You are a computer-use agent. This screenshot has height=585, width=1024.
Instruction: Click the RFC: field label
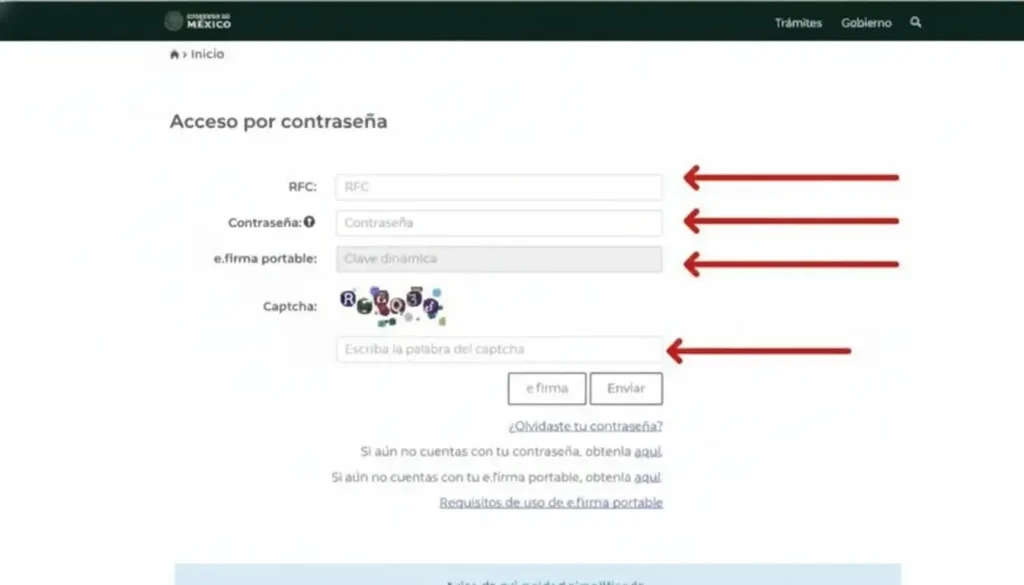click(302, 187)
